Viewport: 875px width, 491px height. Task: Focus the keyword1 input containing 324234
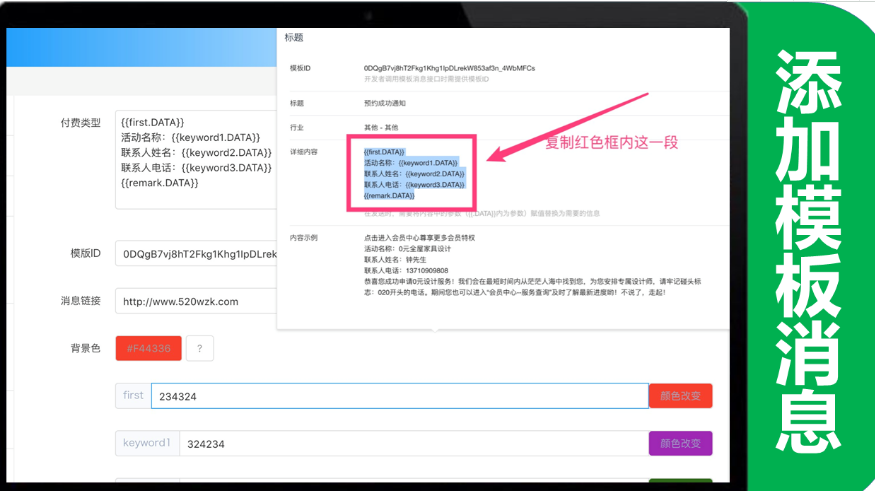412,443
